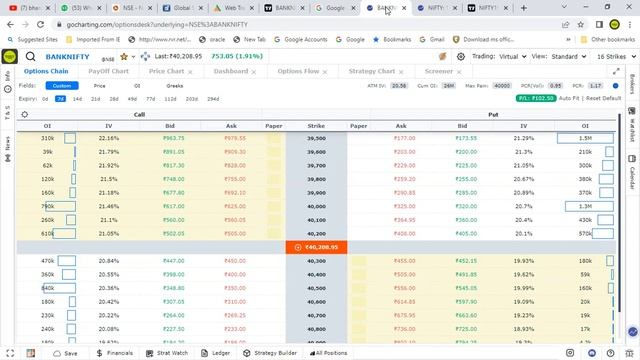Click Save in the bottom bar
This screenshot has width=640, height=360.
[x=65, y=353]
